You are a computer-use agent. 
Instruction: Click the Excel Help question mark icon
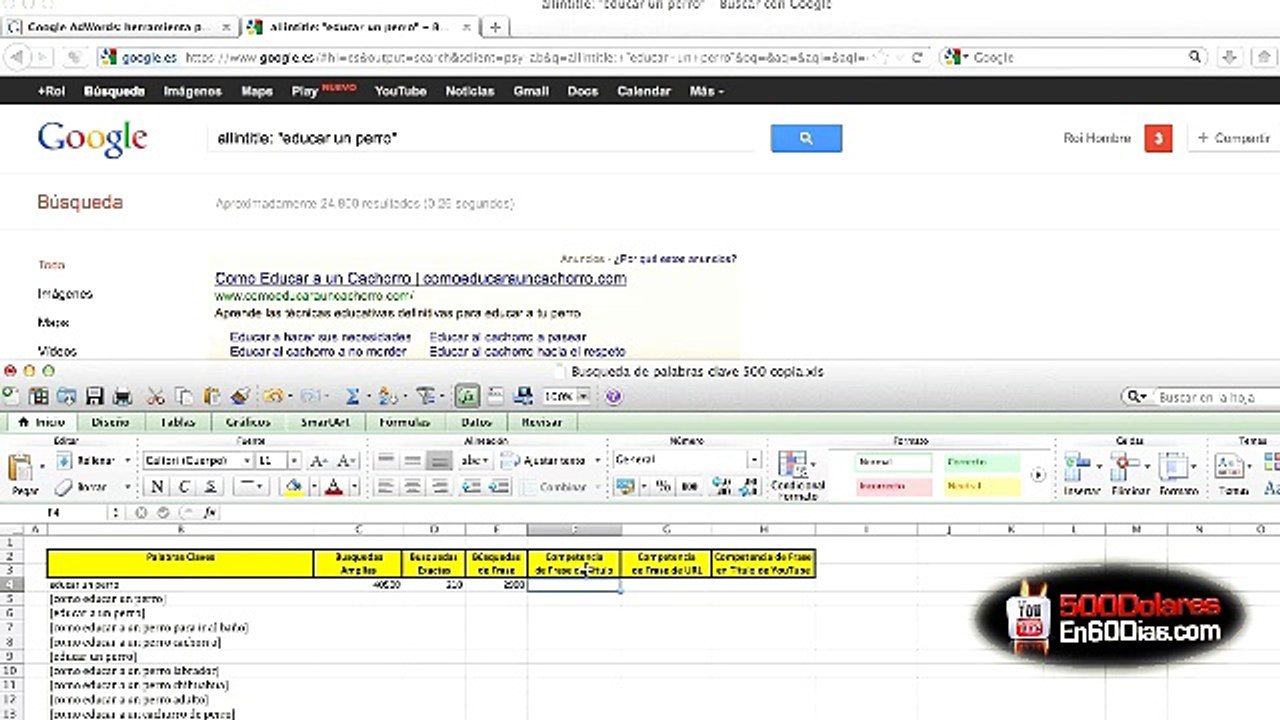point(614,396)
